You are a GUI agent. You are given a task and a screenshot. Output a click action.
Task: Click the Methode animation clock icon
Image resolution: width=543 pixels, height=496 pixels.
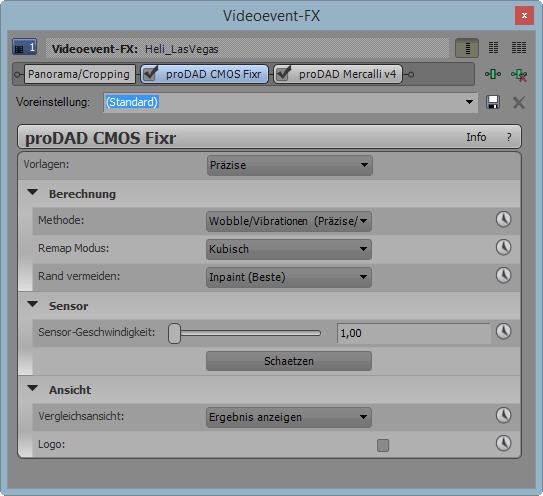(503, 220)
